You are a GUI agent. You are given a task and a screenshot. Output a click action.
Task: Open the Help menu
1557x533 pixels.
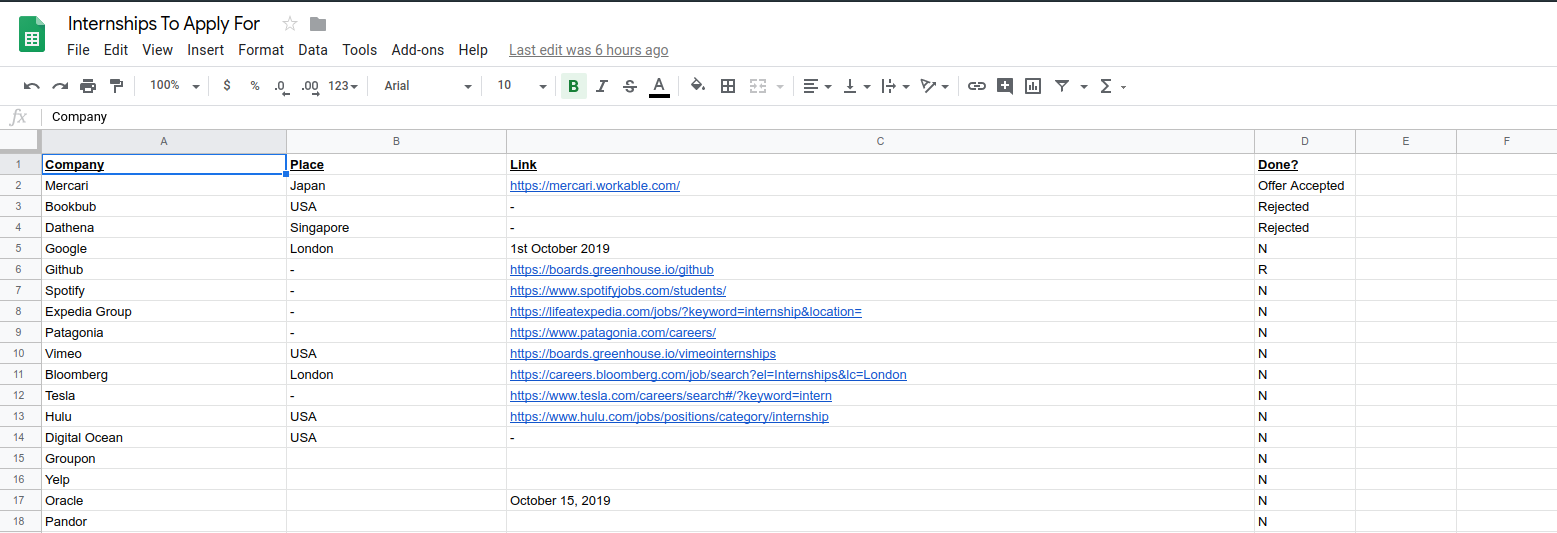[x=473, y=50]
